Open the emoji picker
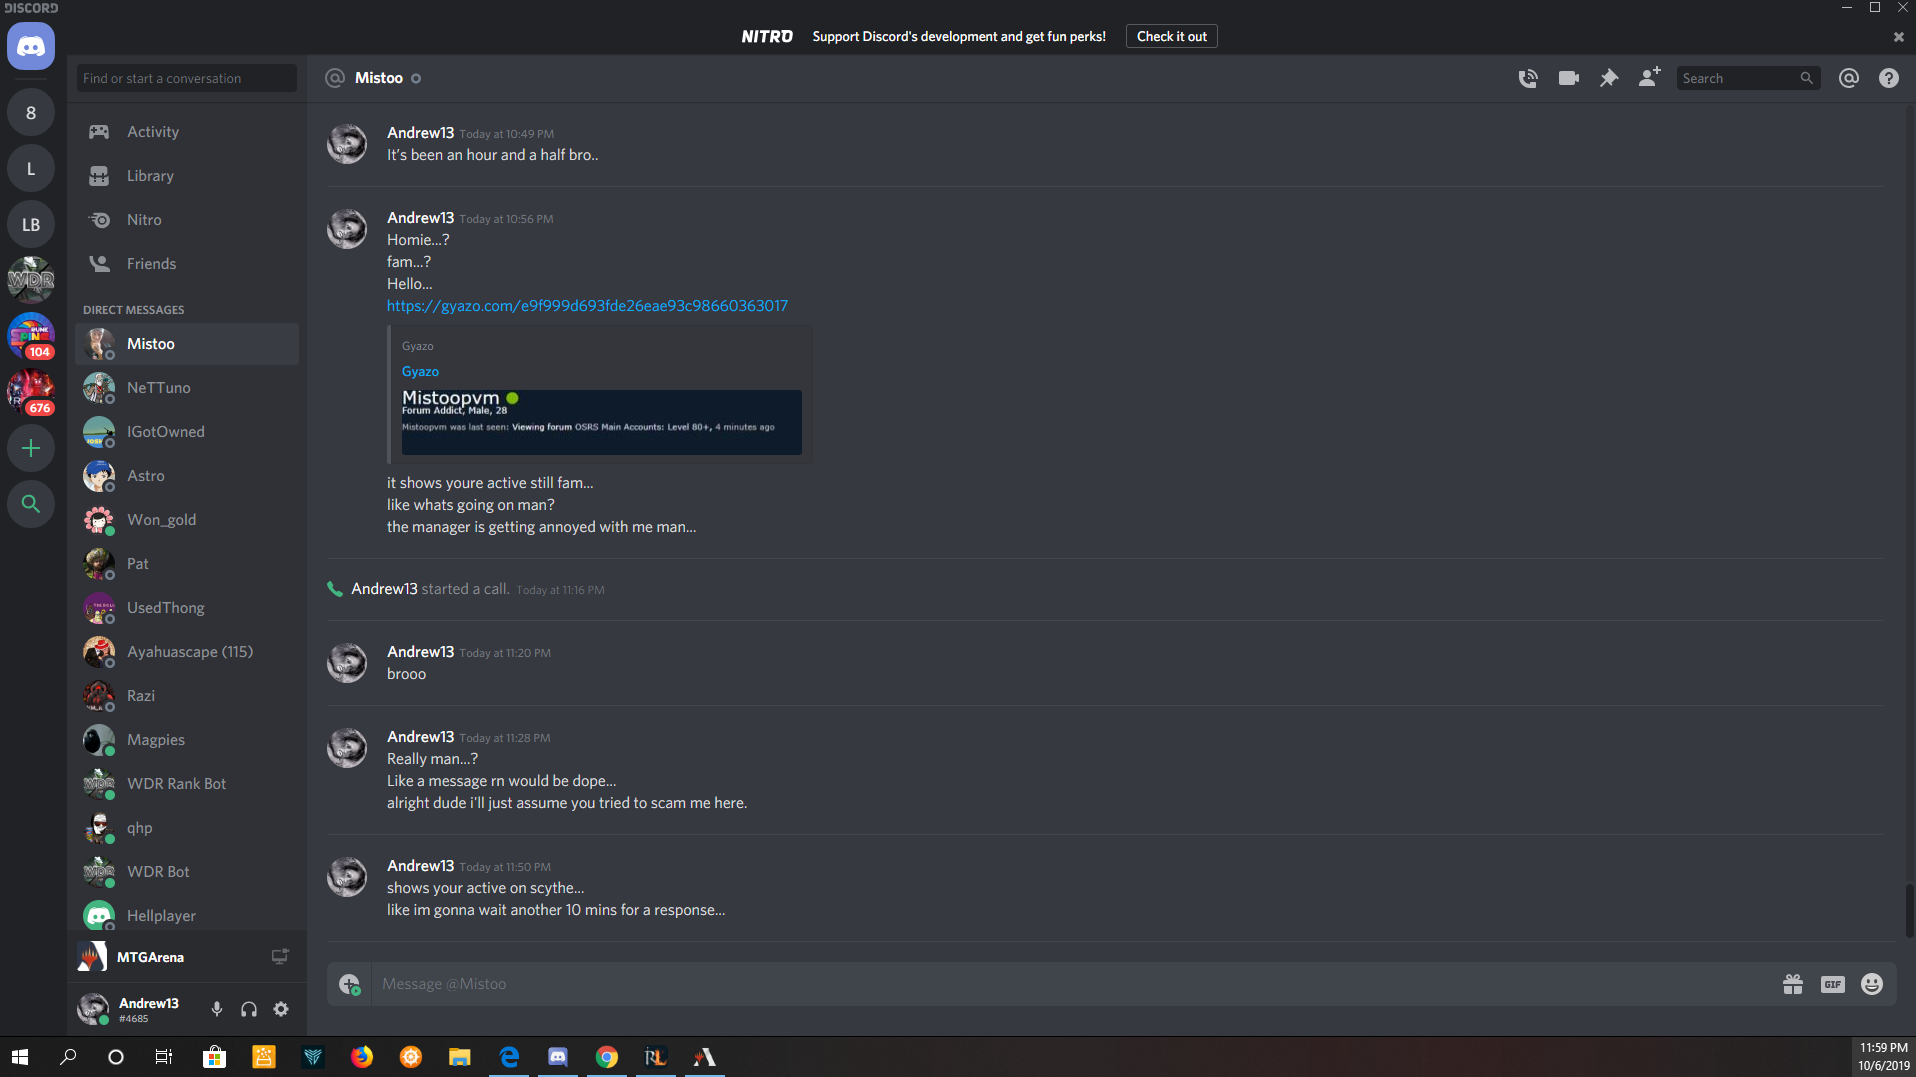This screenshot has width=1916, height=1077. (x=1872, y=984)
